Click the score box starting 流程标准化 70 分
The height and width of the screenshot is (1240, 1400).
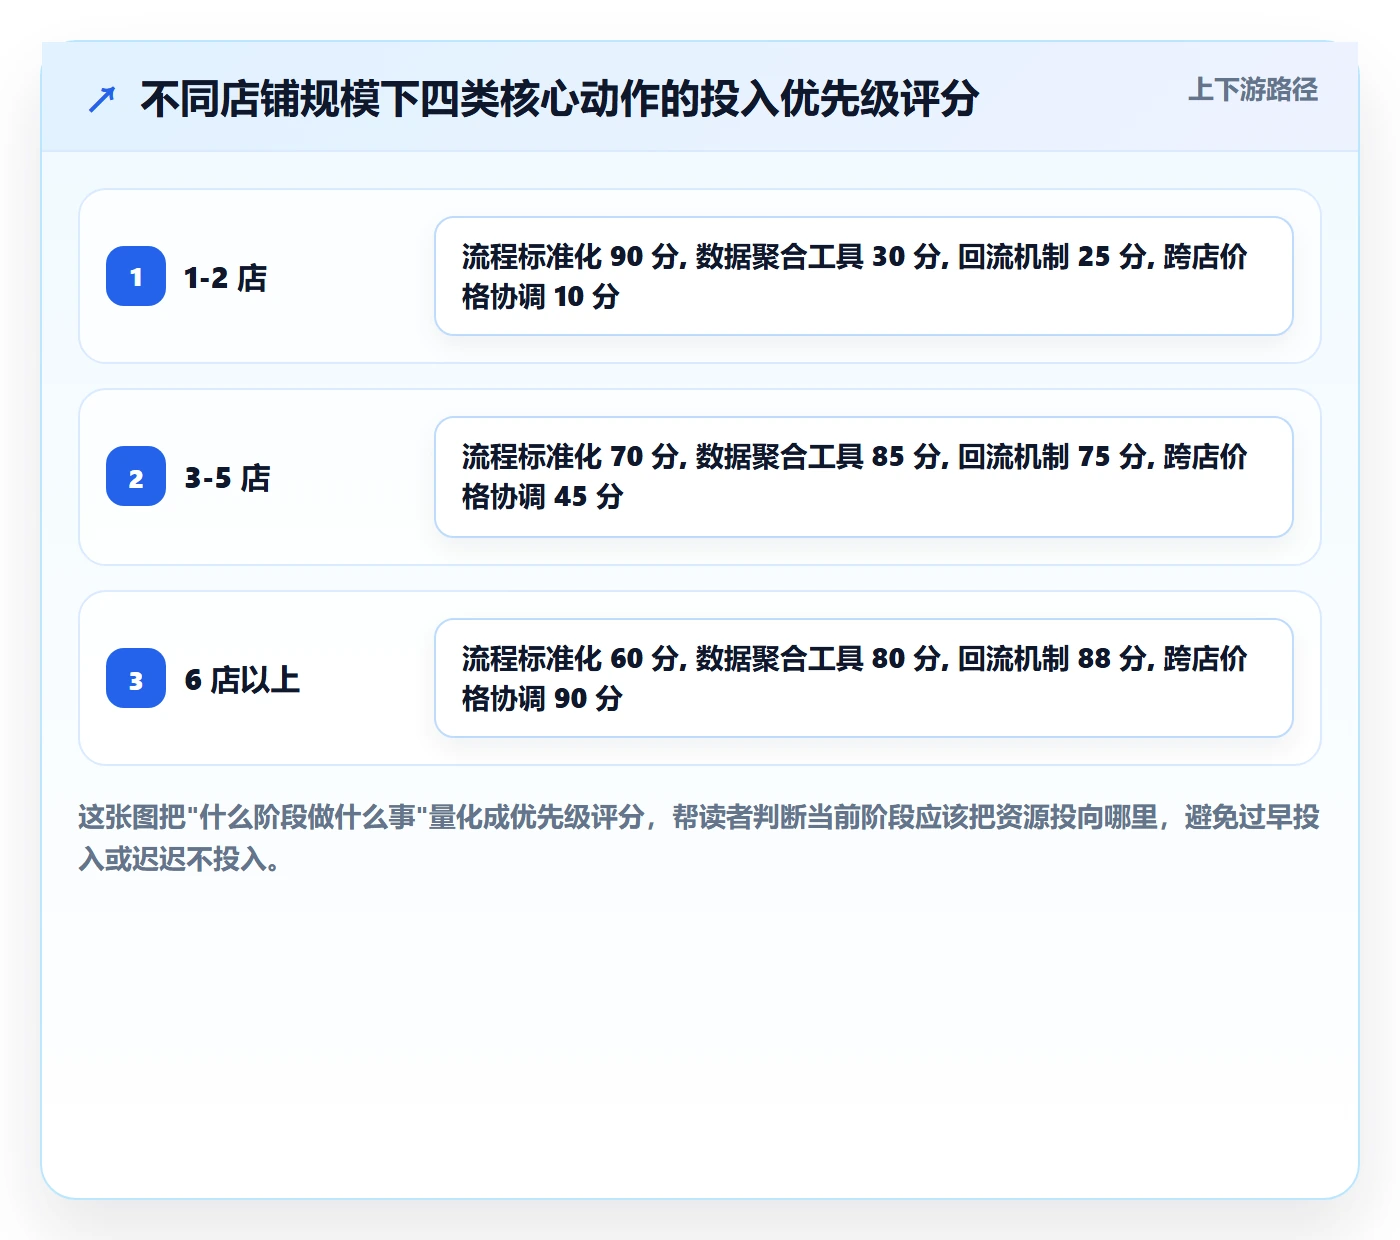[x=864, y=477]
